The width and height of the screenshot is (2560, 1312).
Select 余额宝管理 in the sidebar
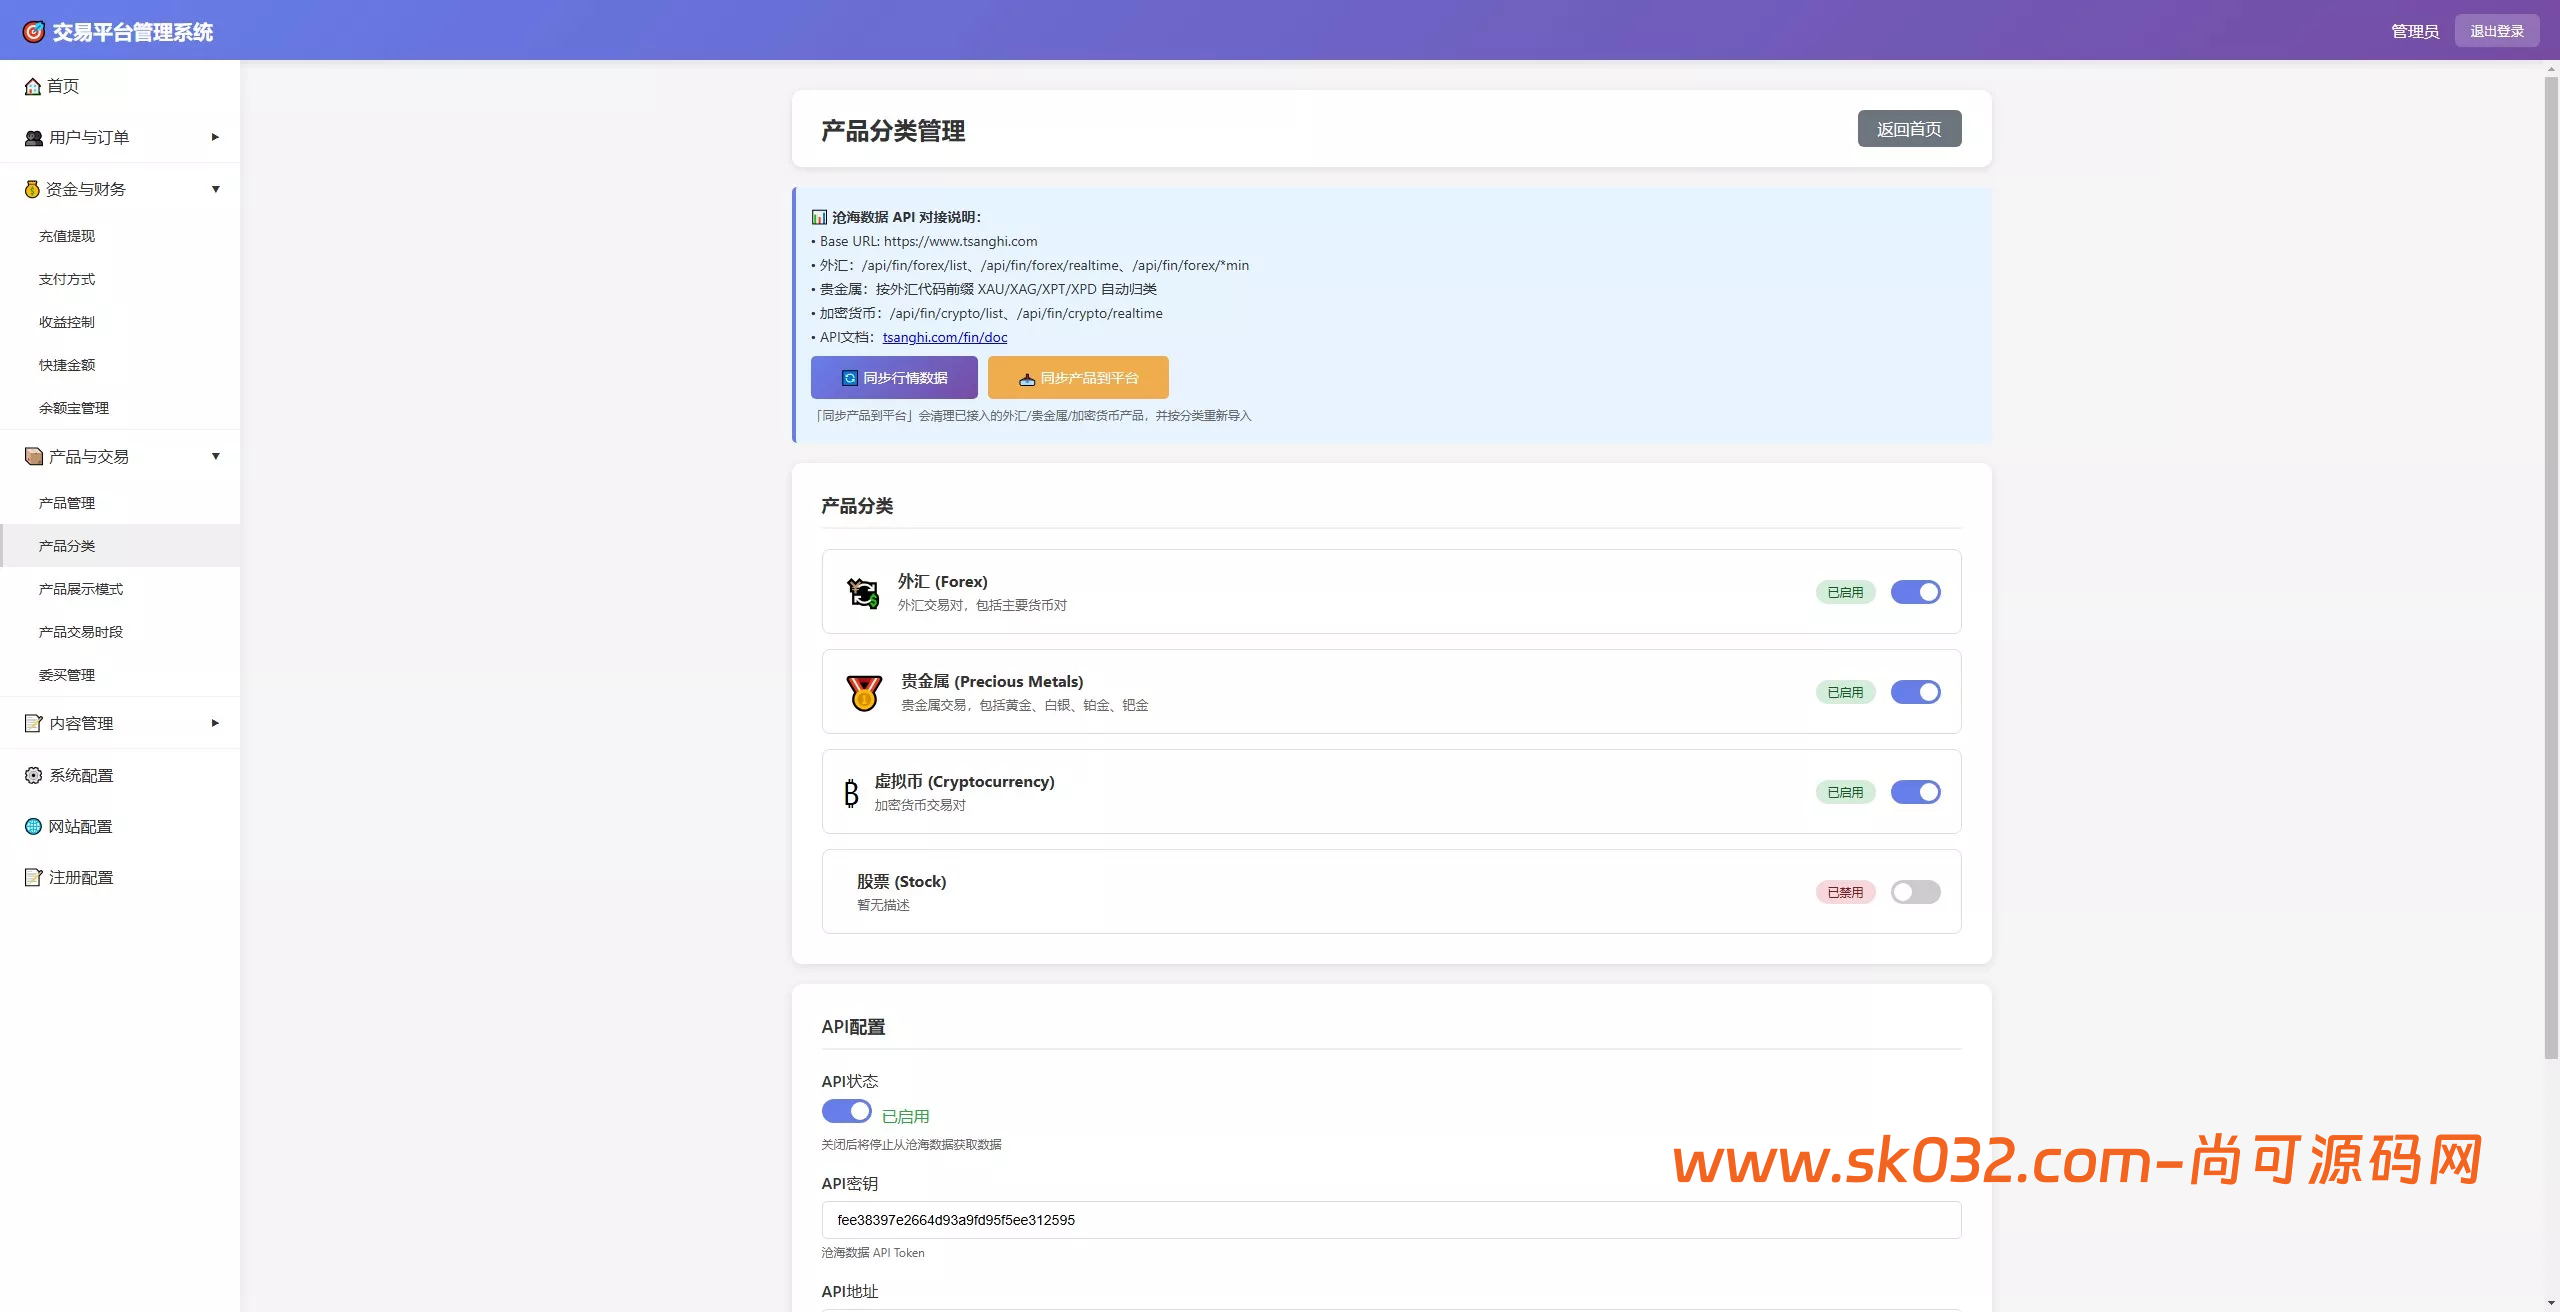(75, 407)
